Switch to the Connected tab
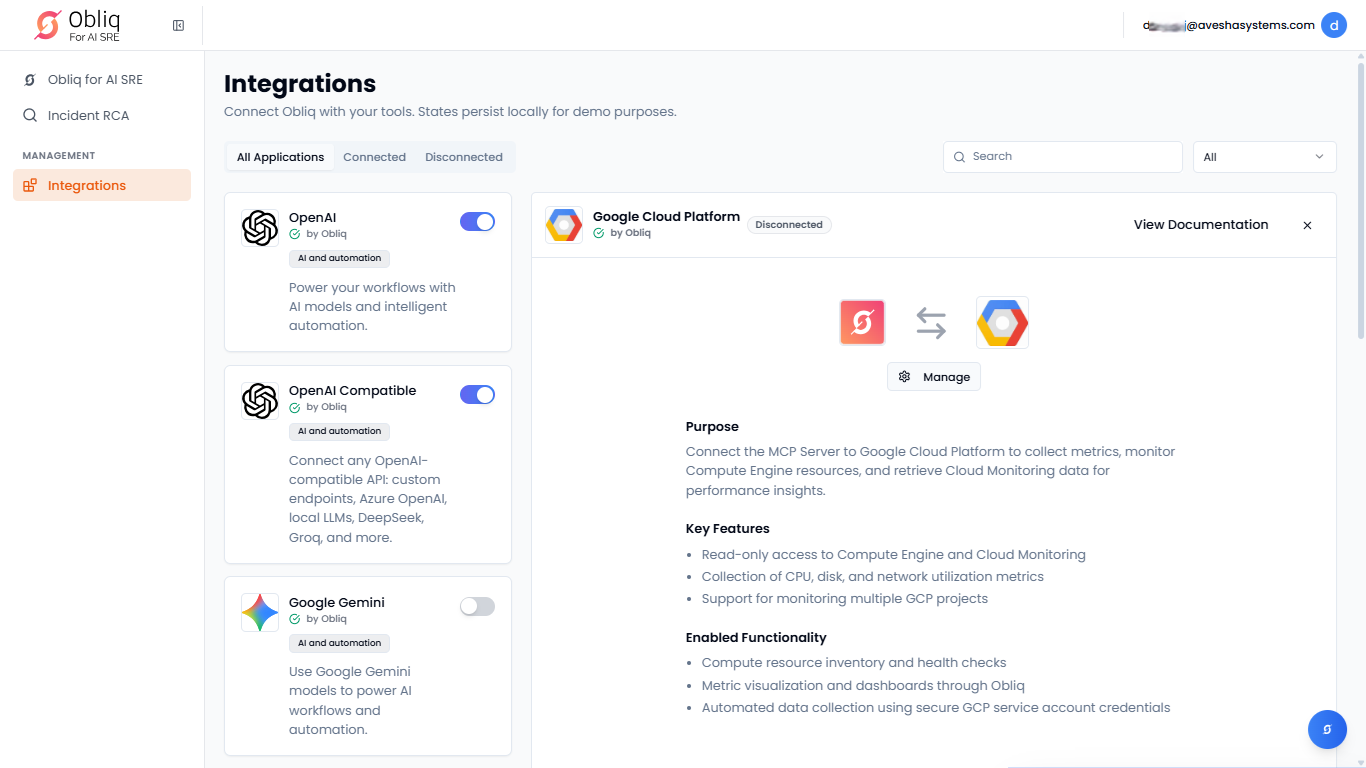 coord(374,157)
